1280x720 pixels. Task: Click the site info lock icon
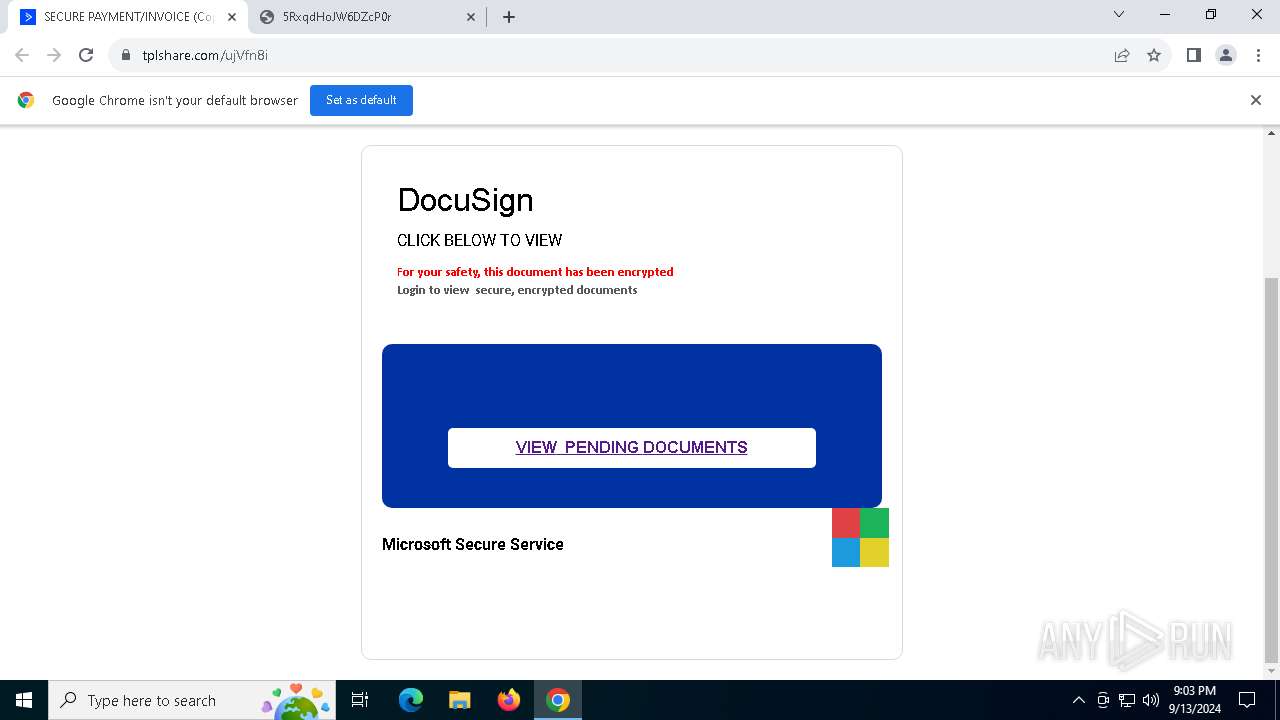(x=126, y=55)
